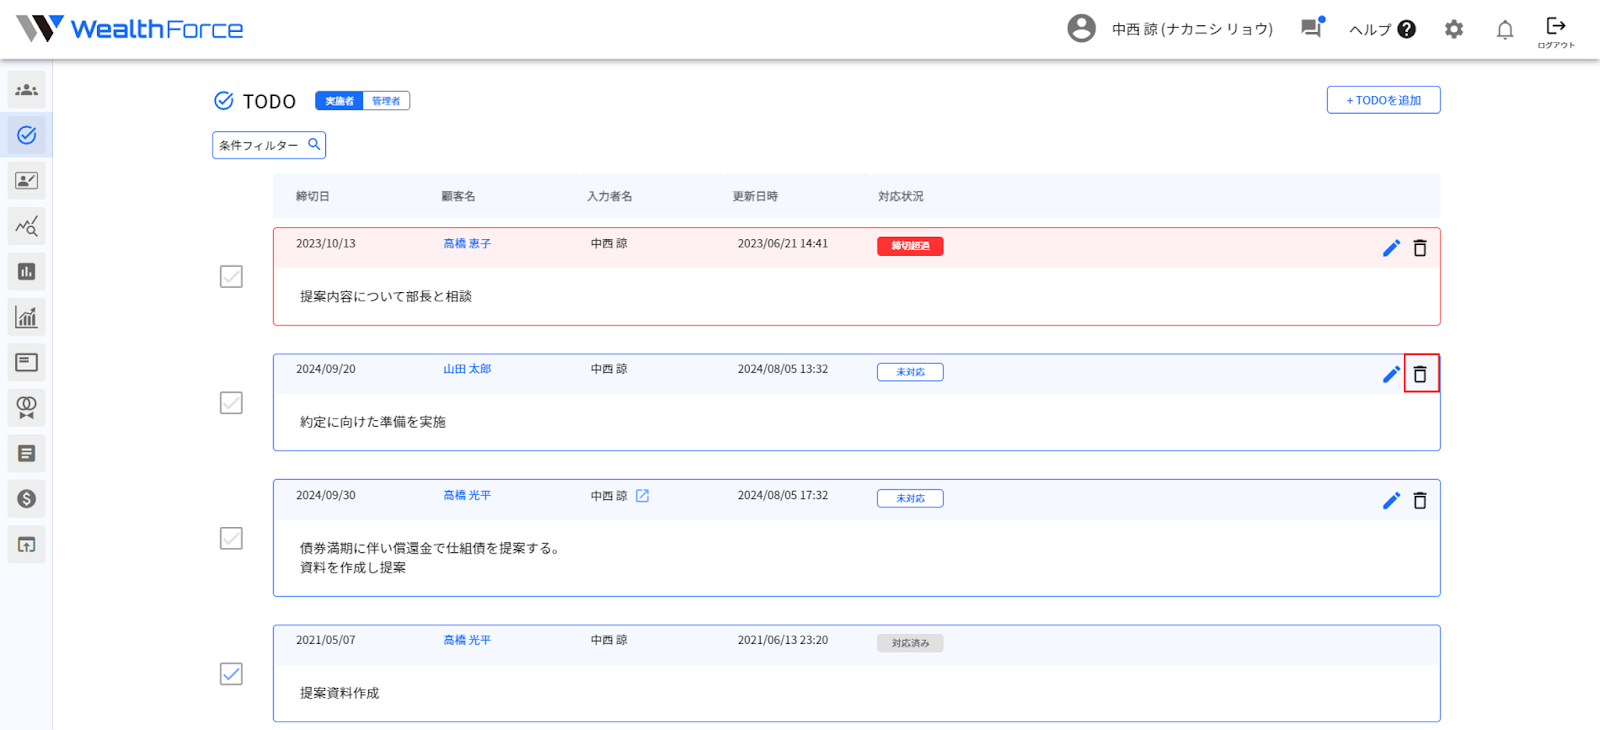The width and height of the screenshot is (1600, 730).
Task: Open the contact card icon in sidebar
Action: [27, 181]
